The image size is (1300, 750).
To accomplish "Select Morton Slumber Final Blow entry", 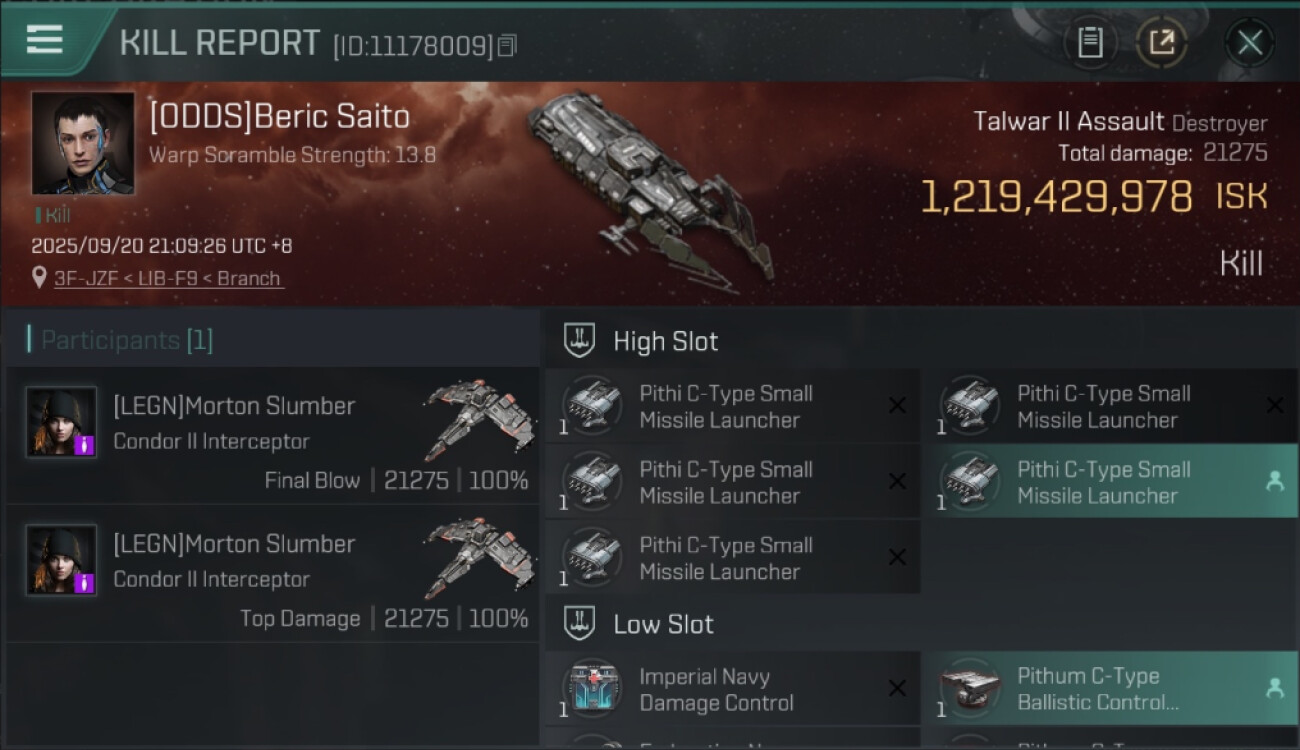I will point(272,435).
